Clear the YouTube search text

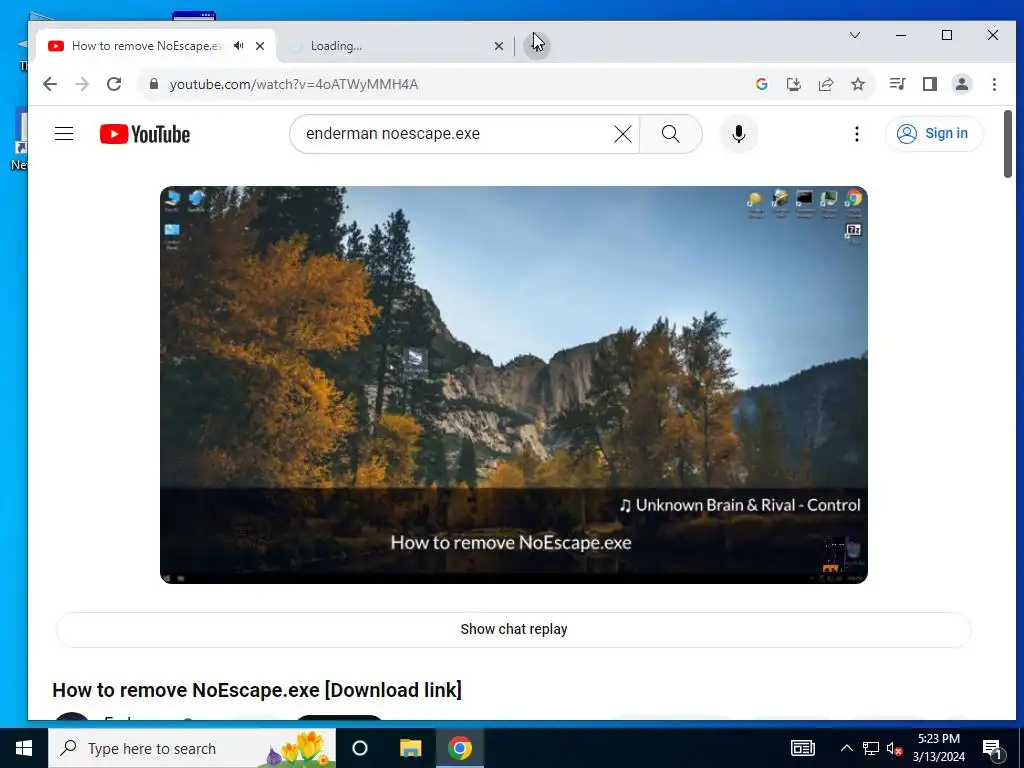coord(623,134)
